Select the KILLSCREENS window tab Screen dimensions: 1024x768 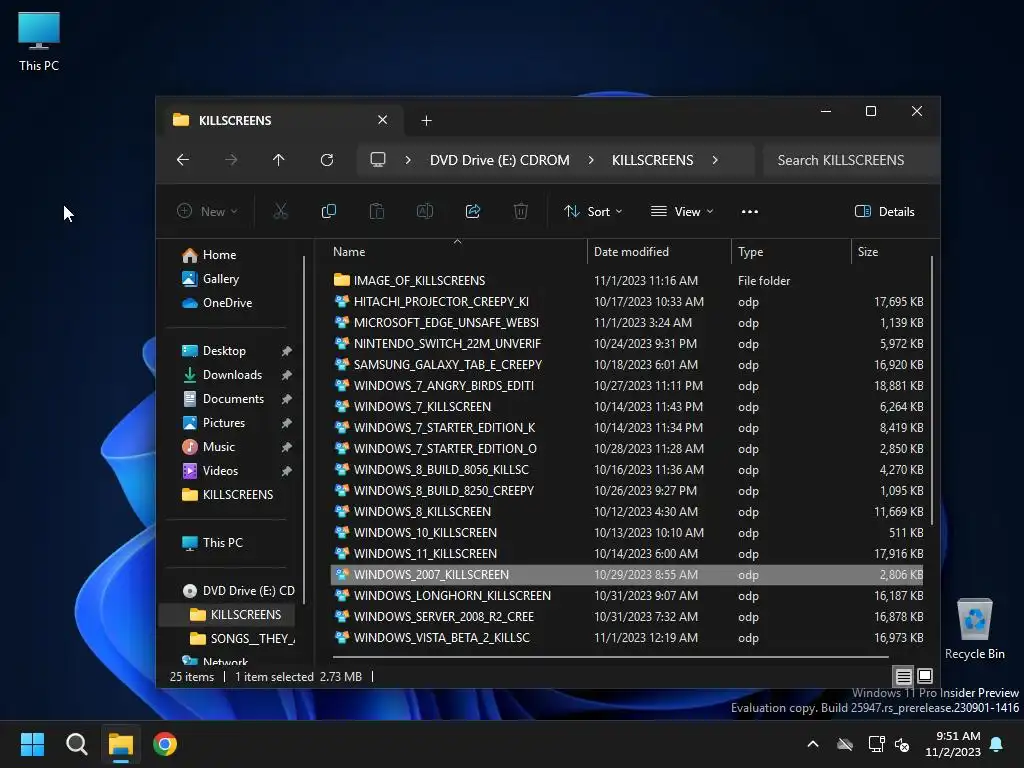[282, 120]
